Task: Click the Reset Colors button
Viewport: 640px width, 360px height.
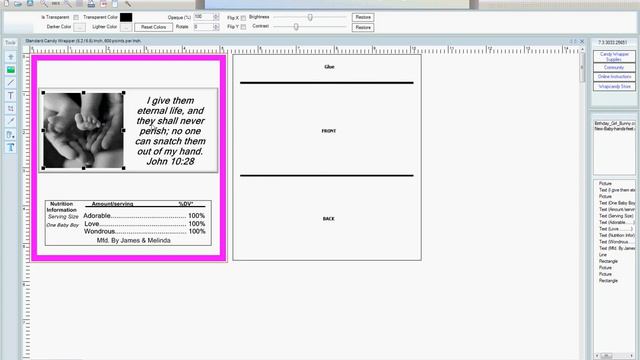Action: tap(153, 27)
